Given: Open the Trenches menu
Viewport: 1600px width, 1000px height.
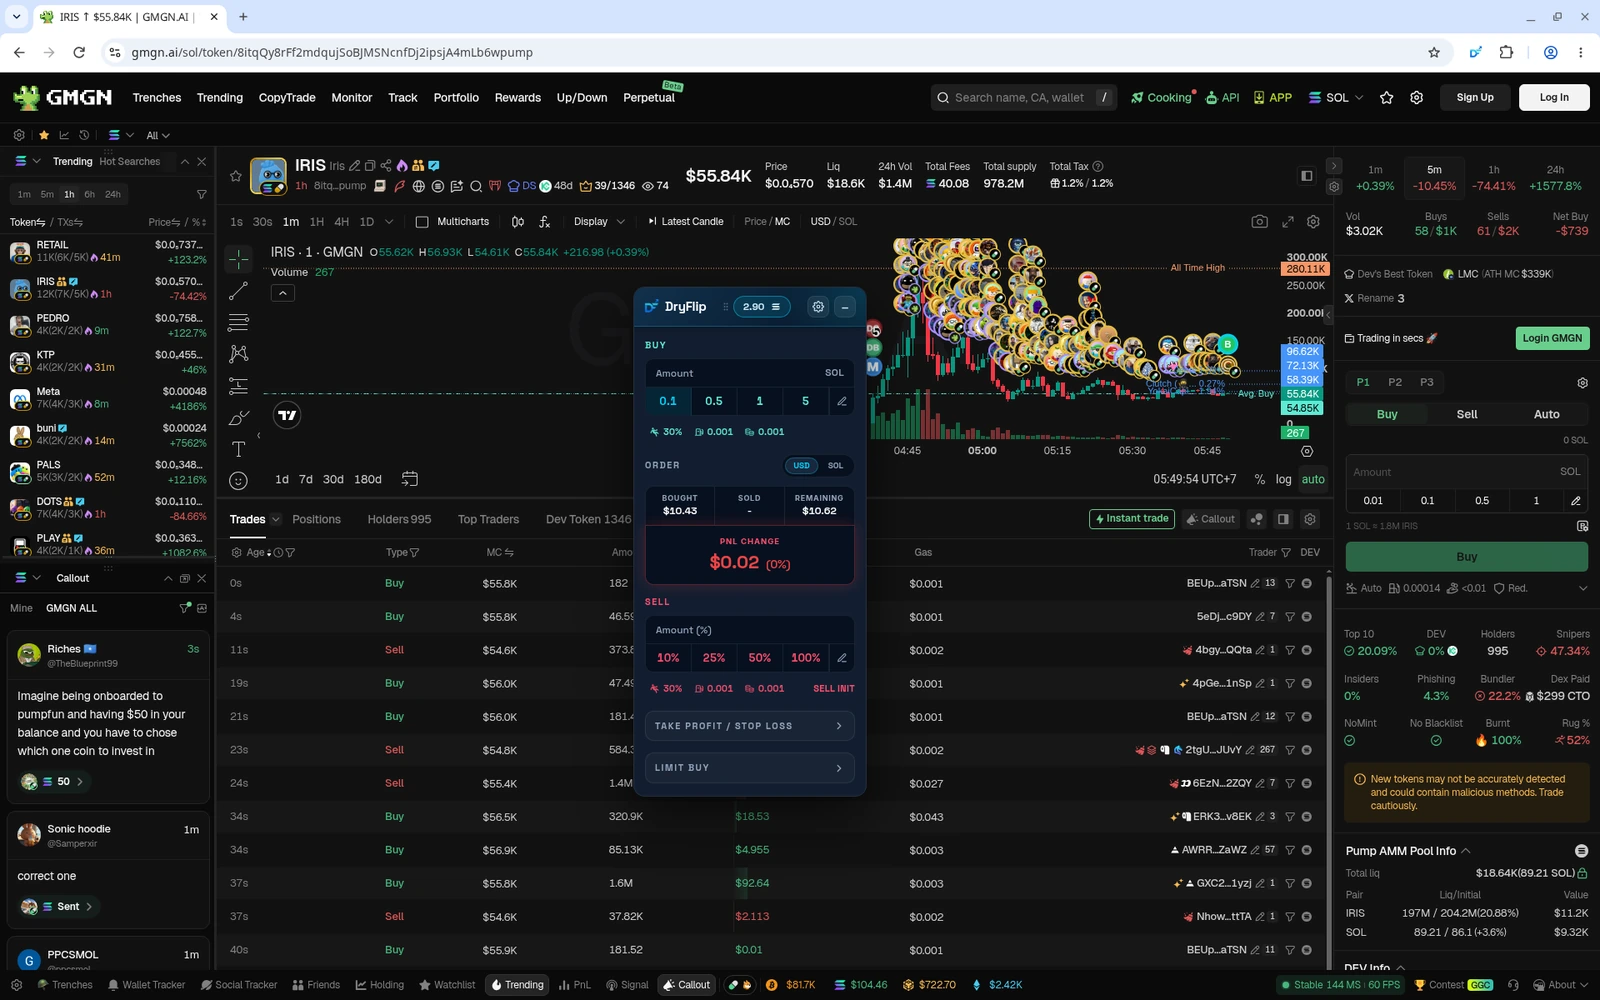Looking at the screenshot, I should [x=157, y=98].
